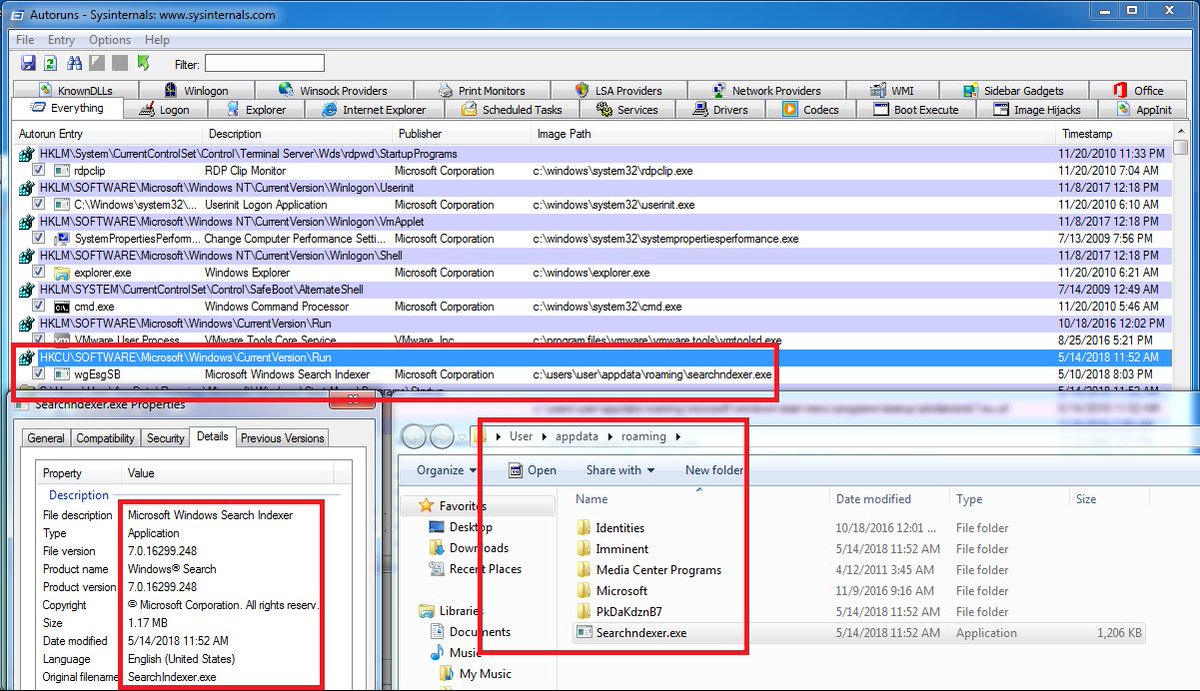Click the cmd.exe entry icon

click(x=62, y=307)
